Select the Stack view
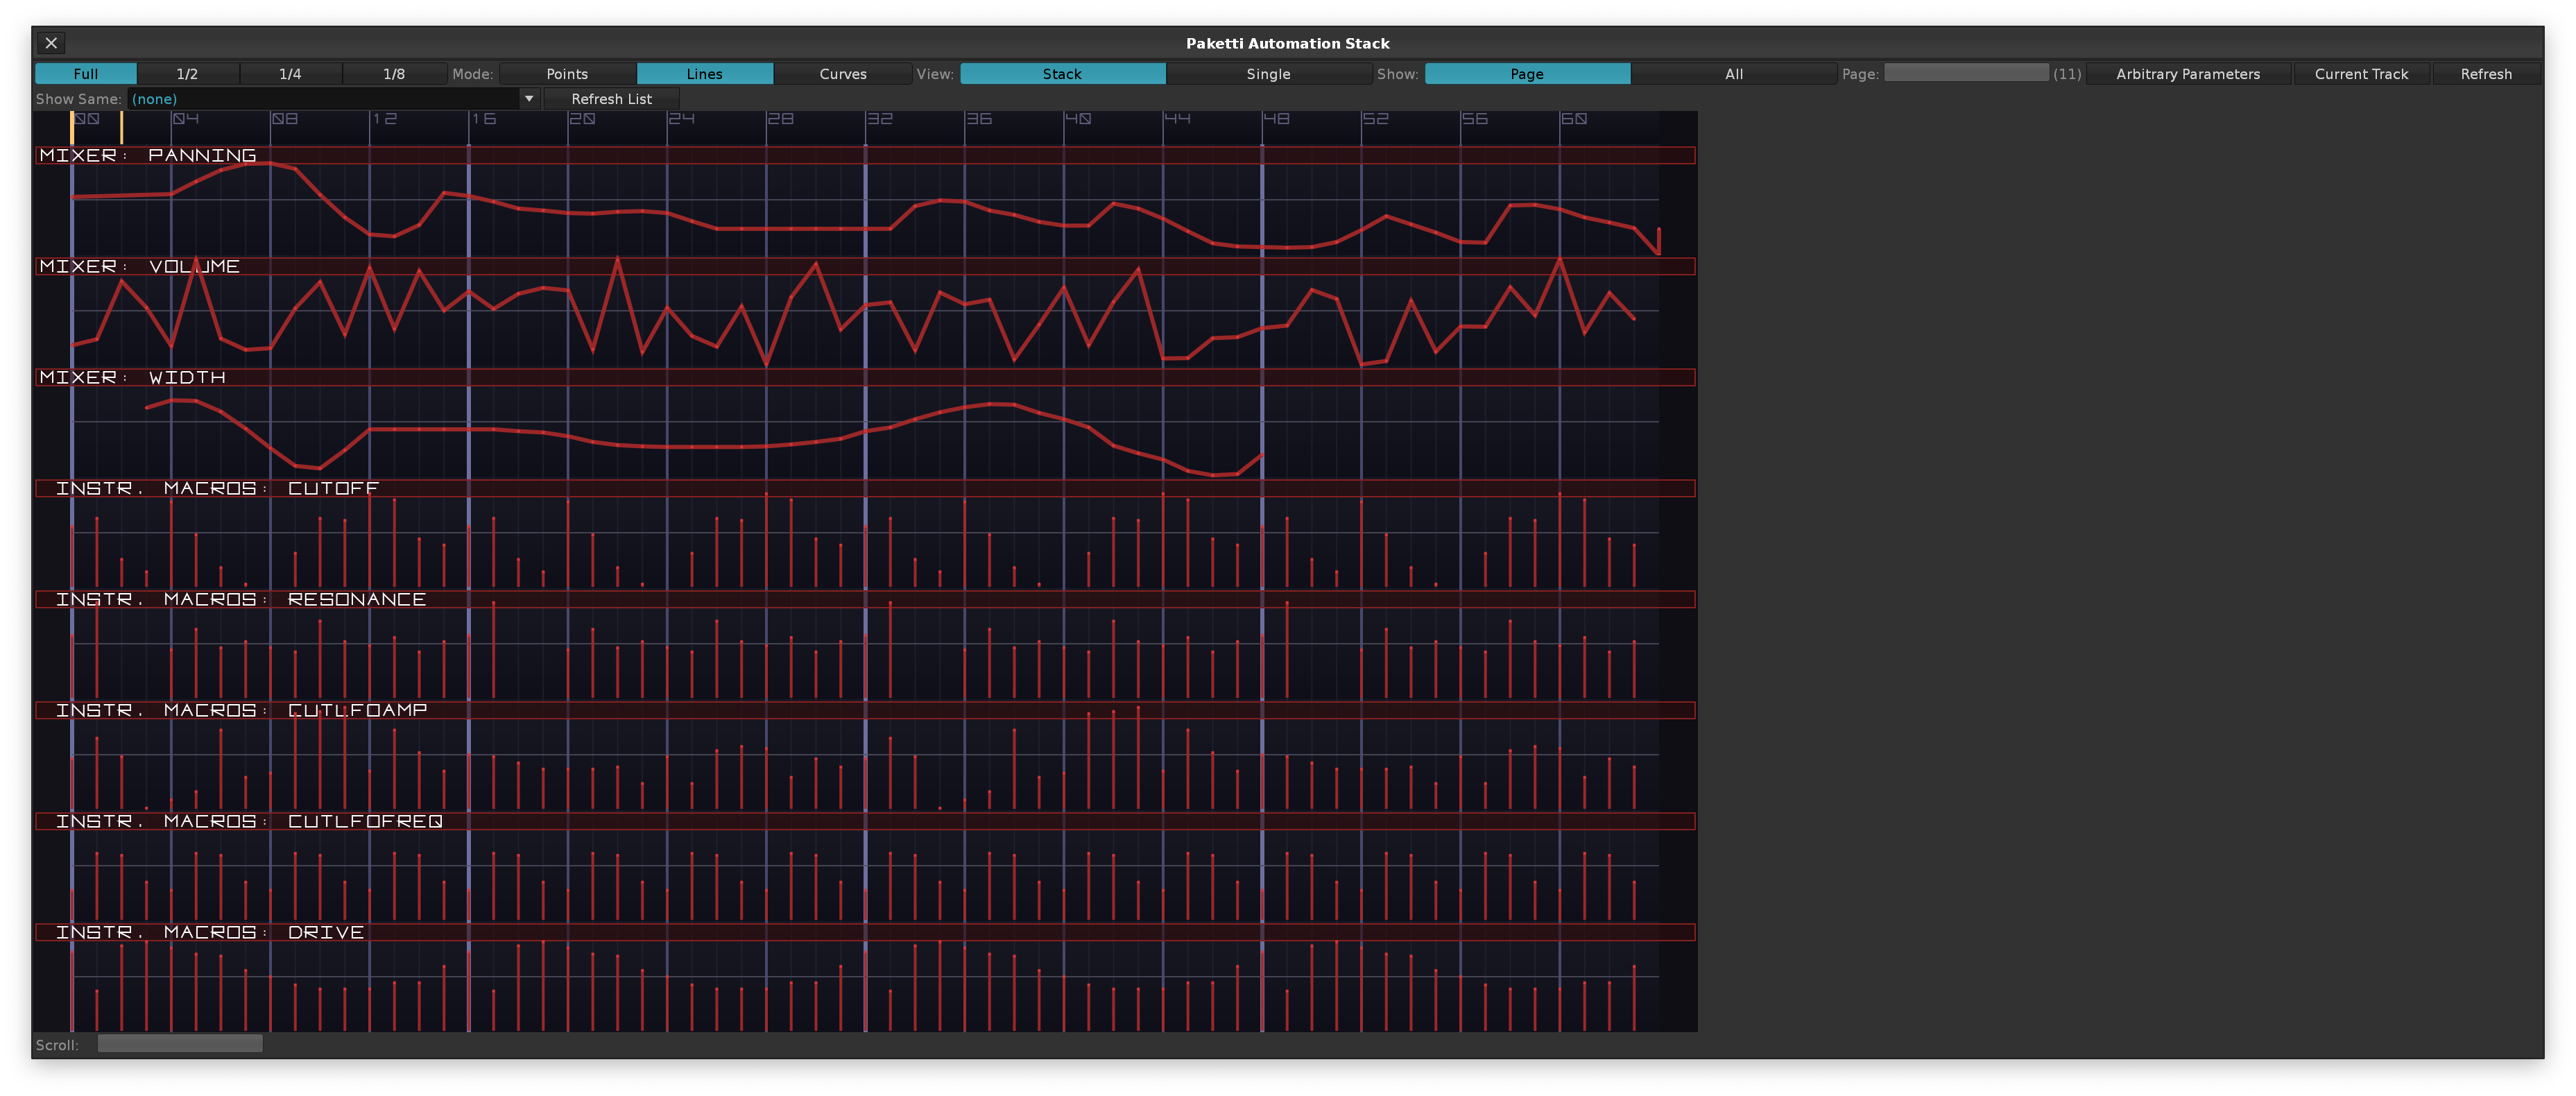 click(x=1062, y=74)
